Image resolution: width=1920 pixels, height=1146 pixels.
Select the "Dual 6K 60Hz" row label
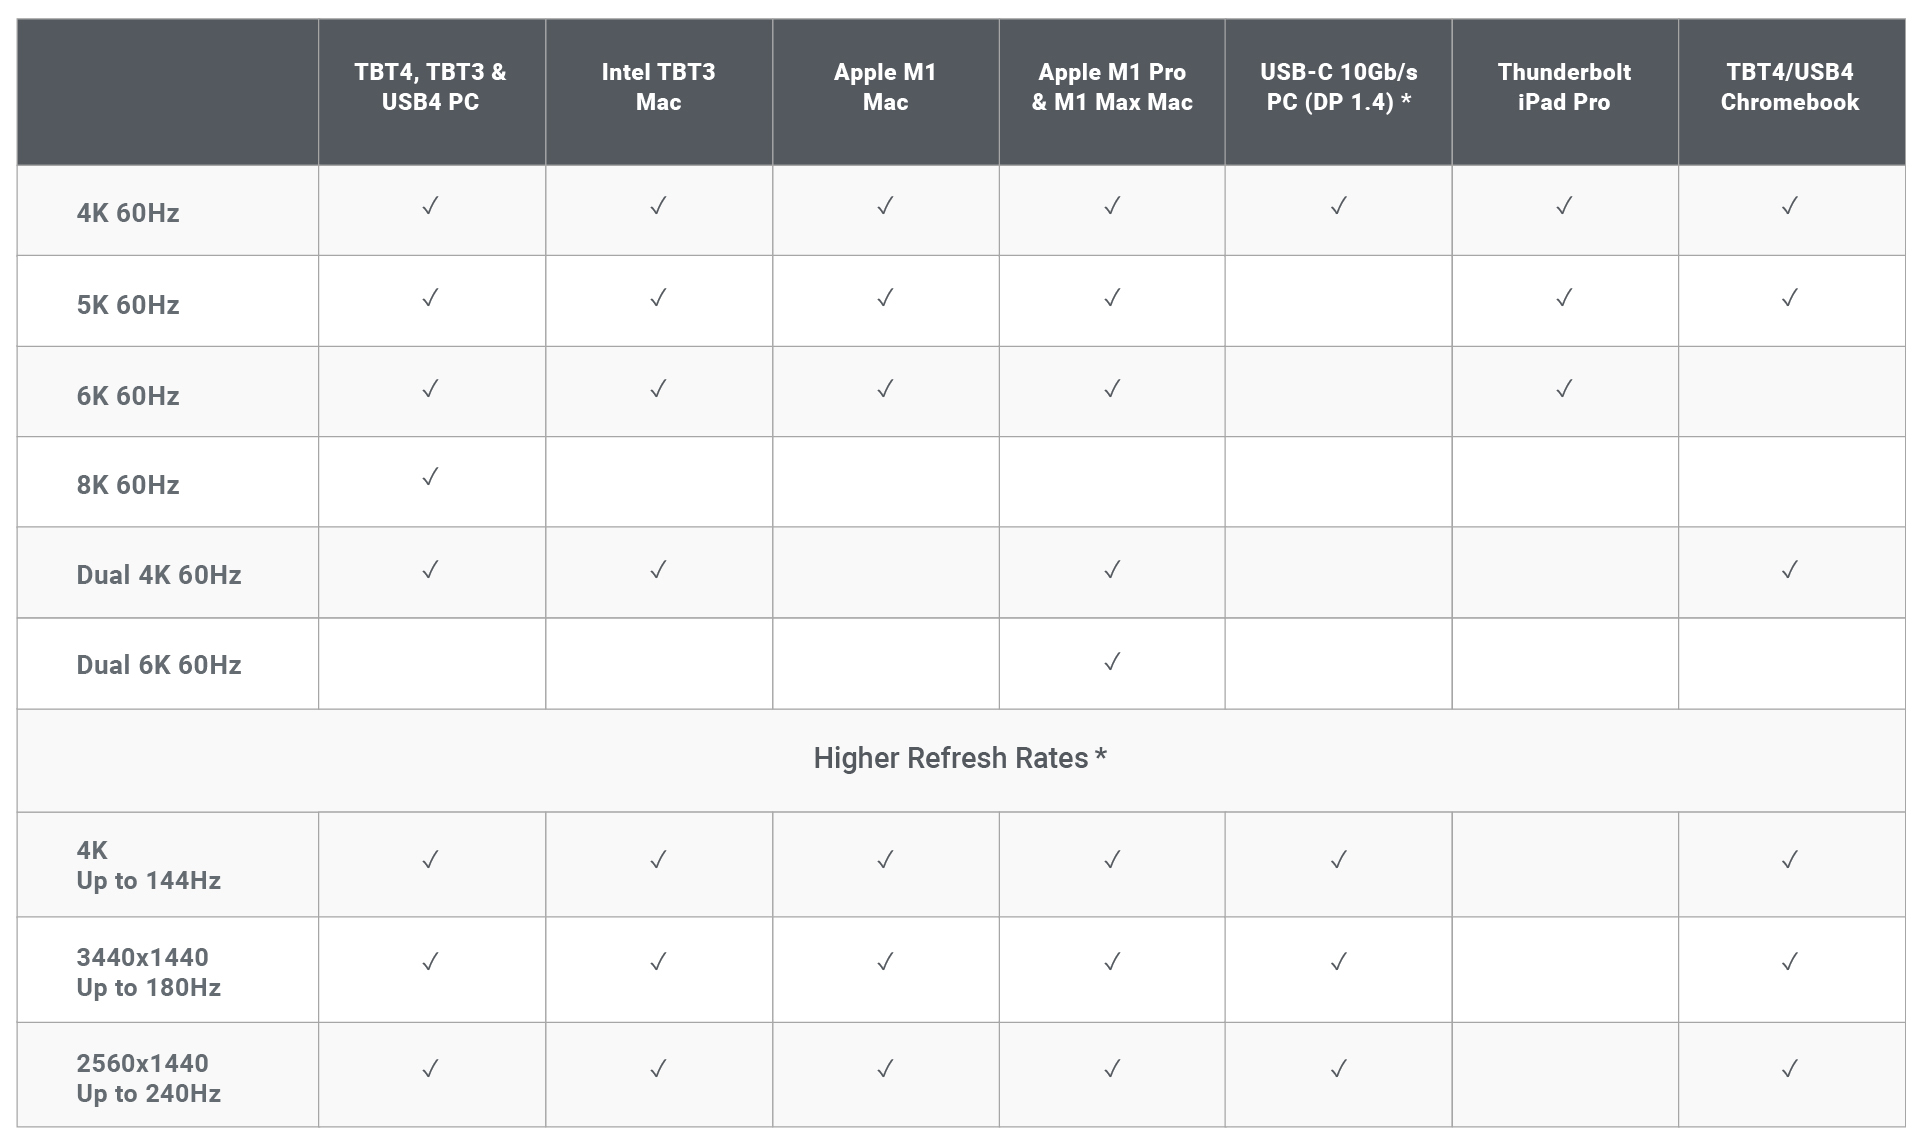159,665
